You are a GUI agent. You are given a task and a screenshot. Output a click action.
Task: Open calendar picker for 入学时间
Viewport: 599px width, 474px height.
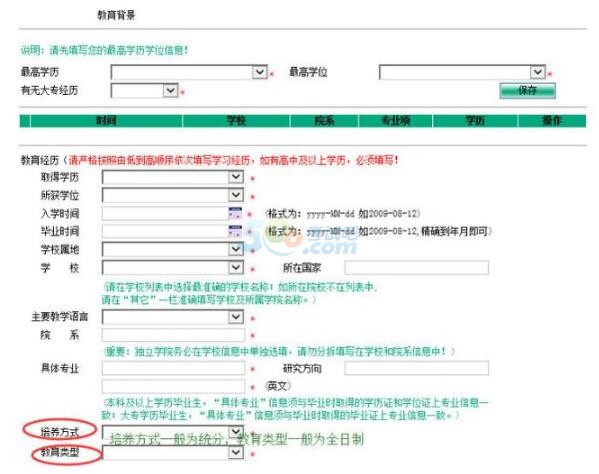[235, 213]
